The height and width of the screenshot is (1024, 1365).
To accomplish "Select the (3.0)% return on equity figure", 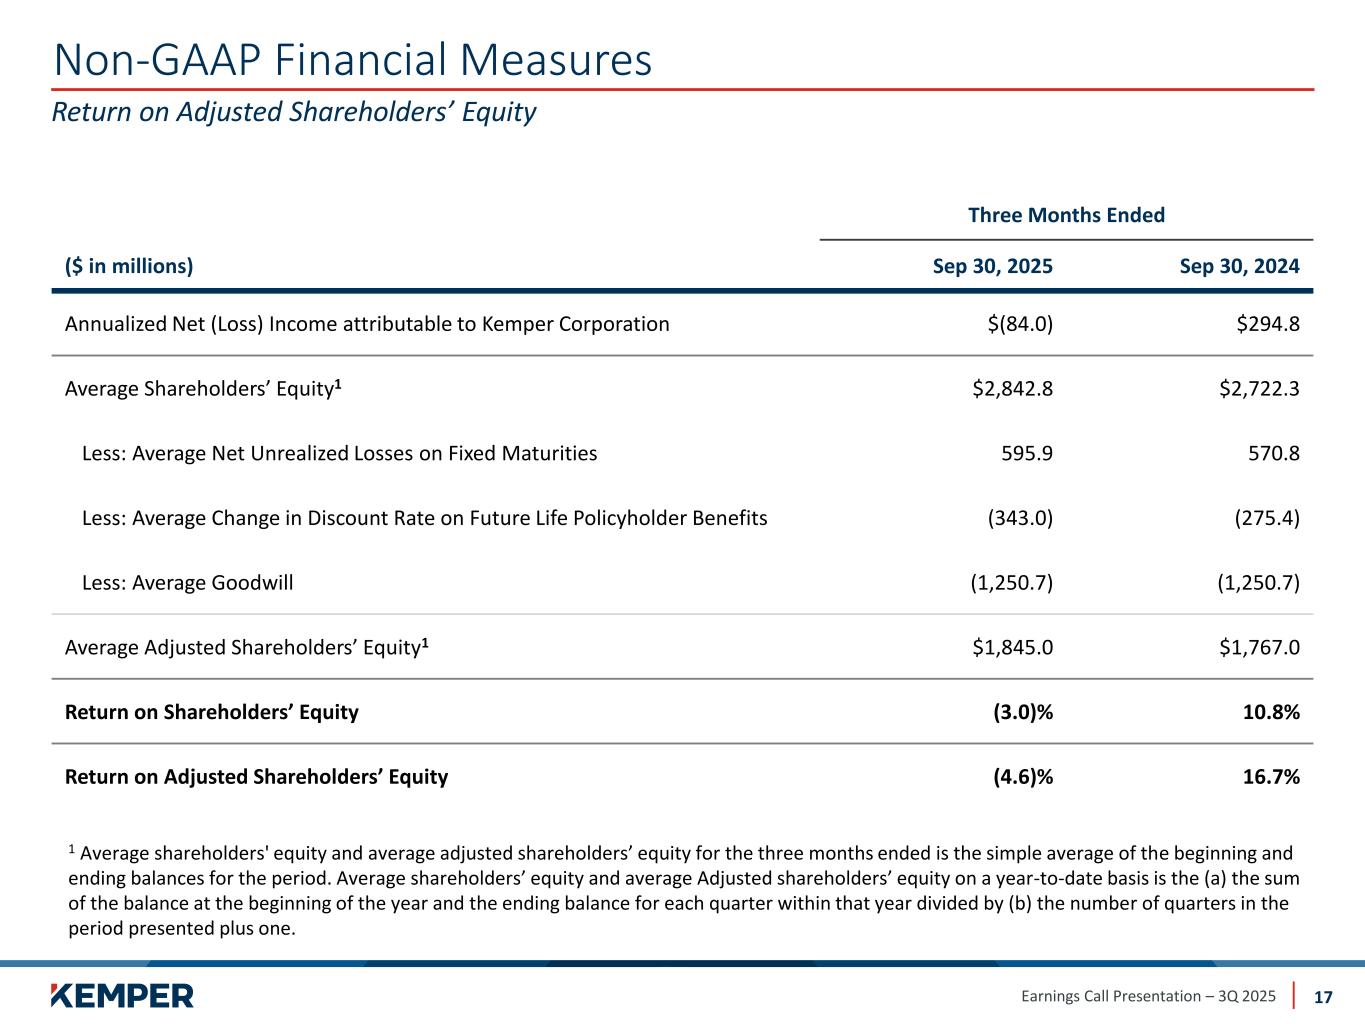I will pos(1022,712).
